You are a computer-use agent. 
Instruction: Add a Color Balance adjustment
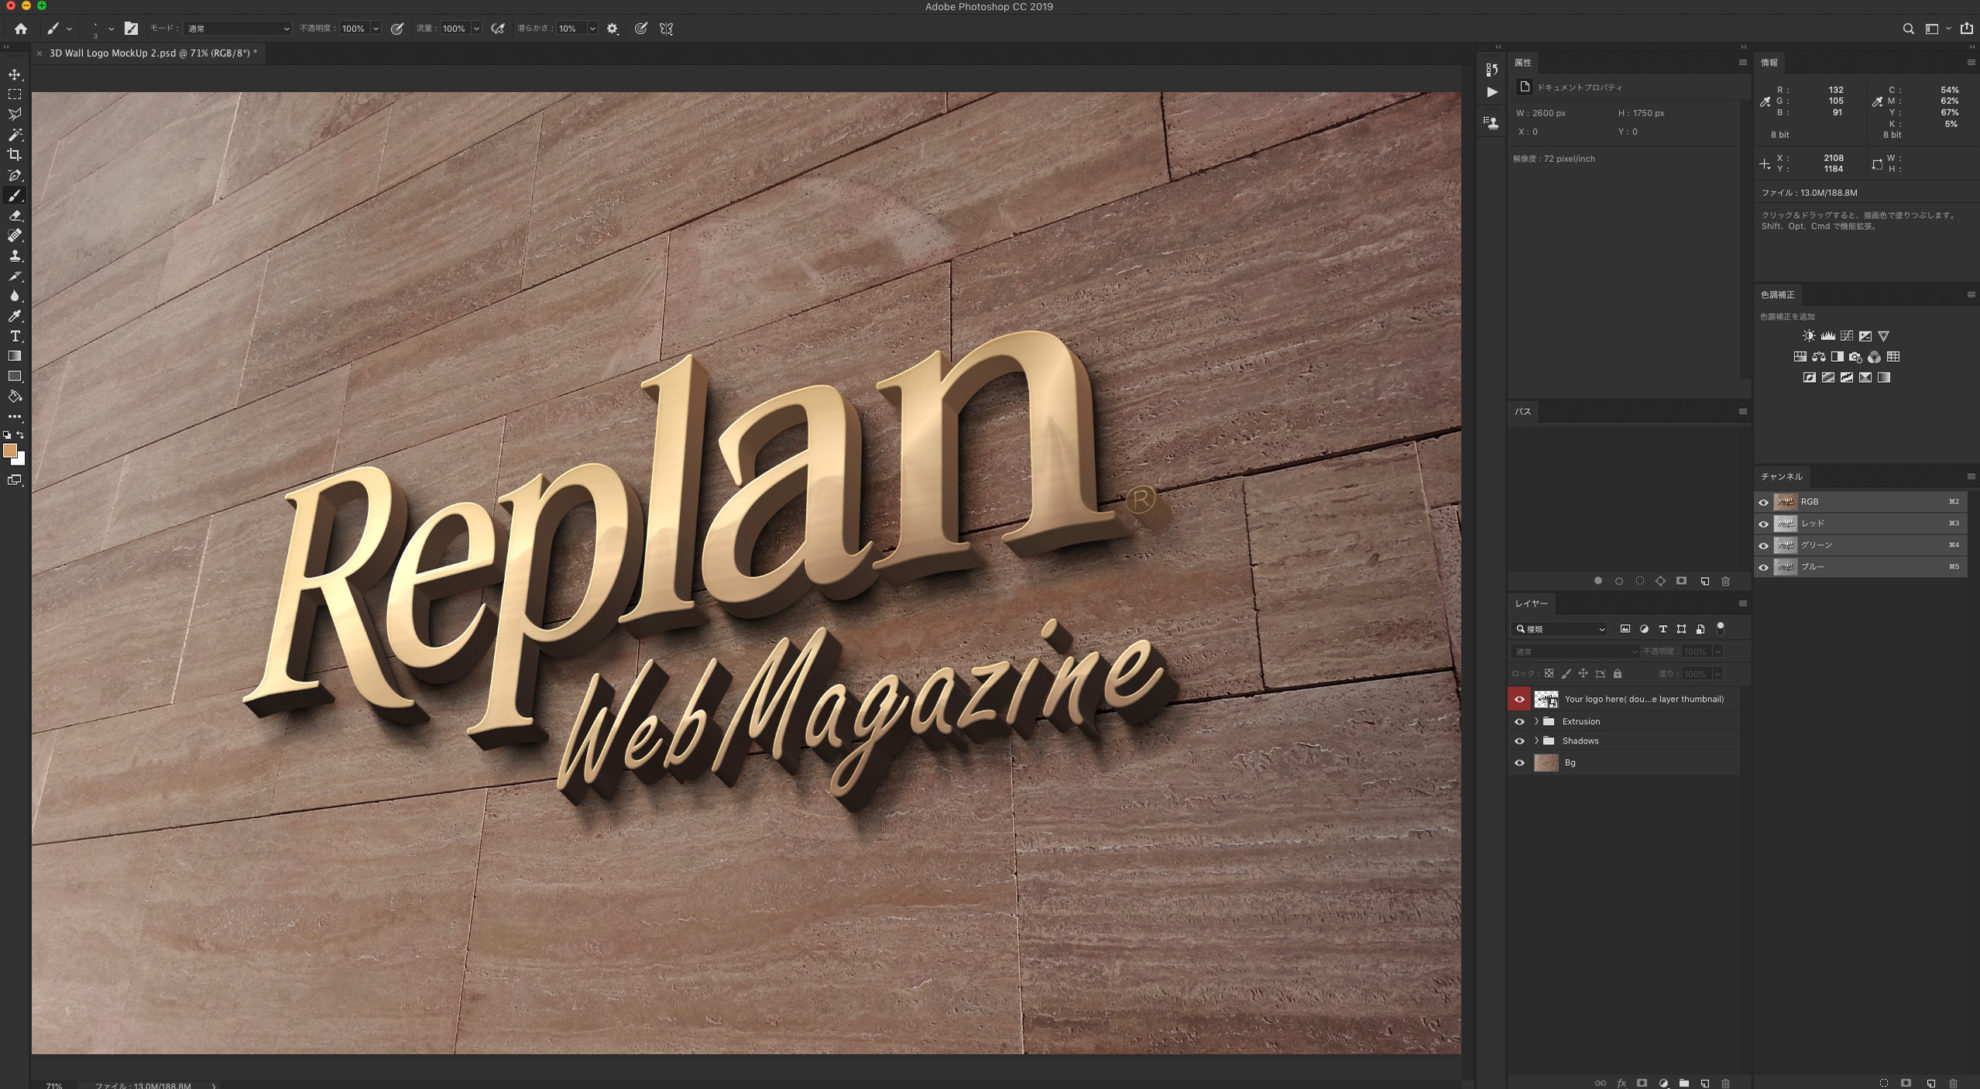(1819, 357)
